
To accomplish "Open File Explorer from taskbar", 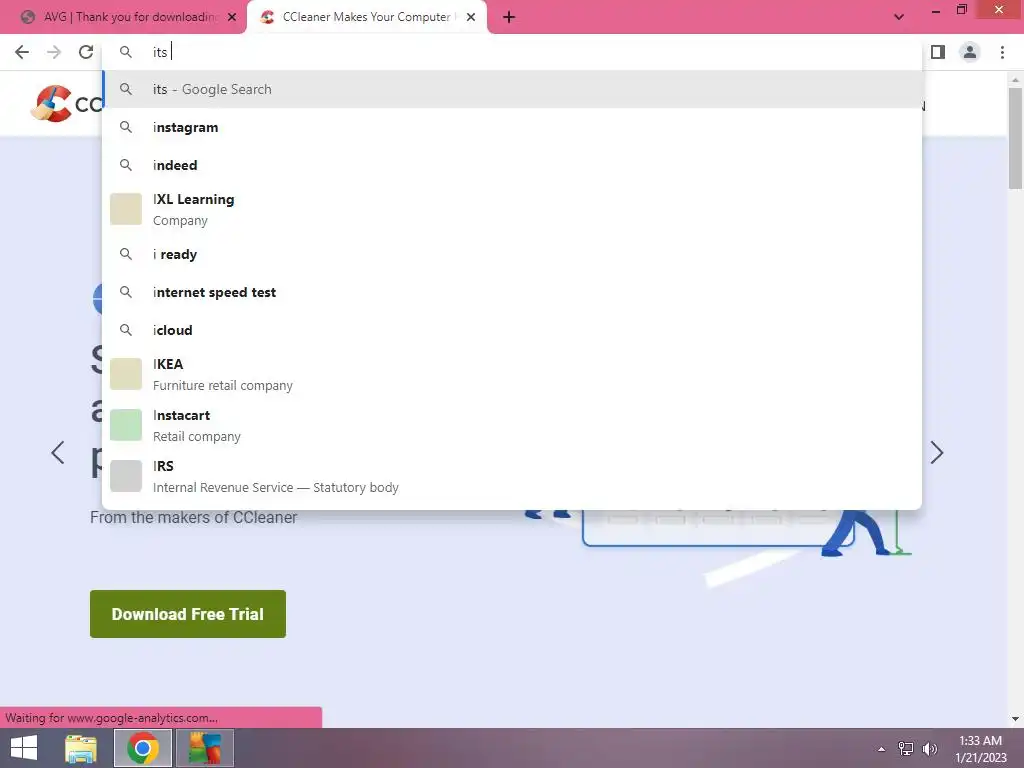I will pos(81,748).
